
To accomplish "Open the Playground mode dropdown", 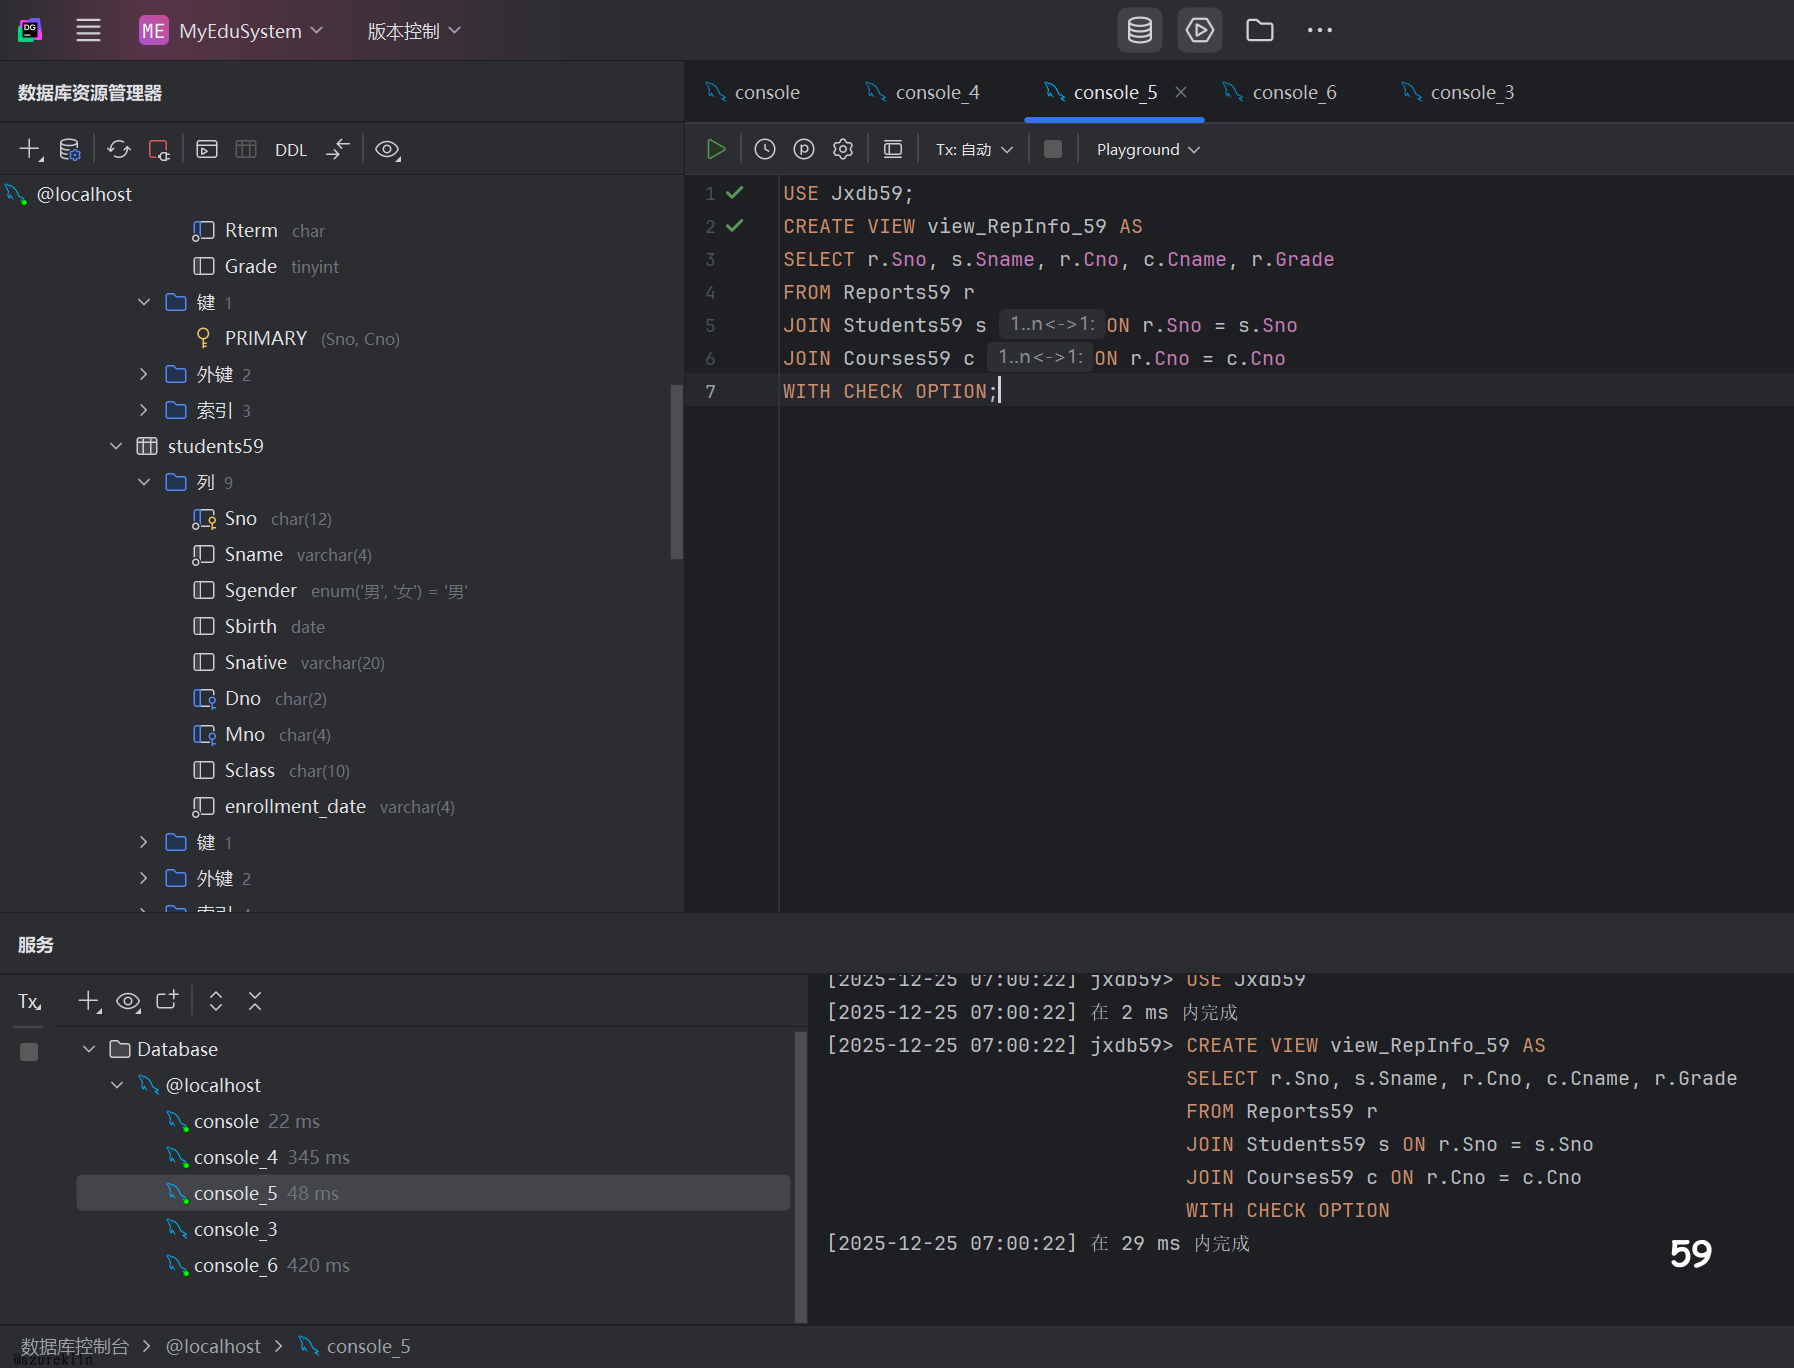I will pyautogui.click(x=1147, y=149).
